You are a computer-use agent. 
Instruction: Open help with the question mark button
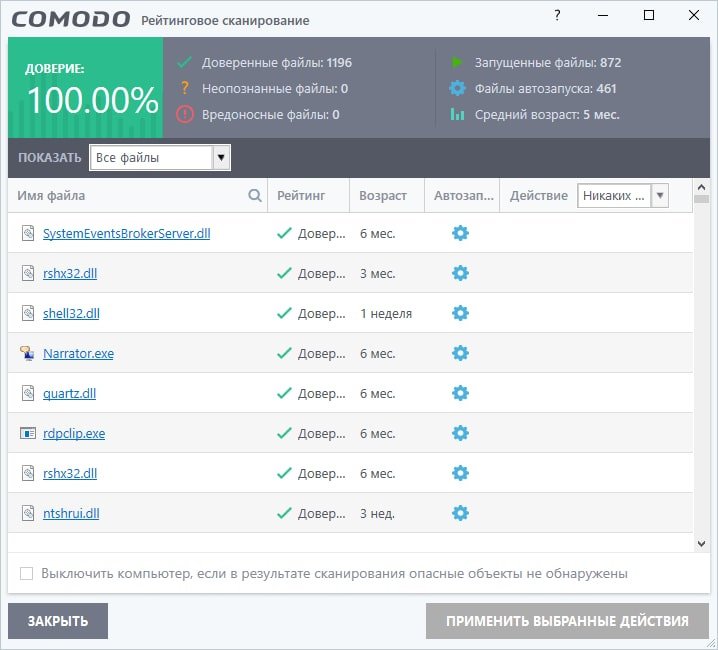[x=557, y=16]
